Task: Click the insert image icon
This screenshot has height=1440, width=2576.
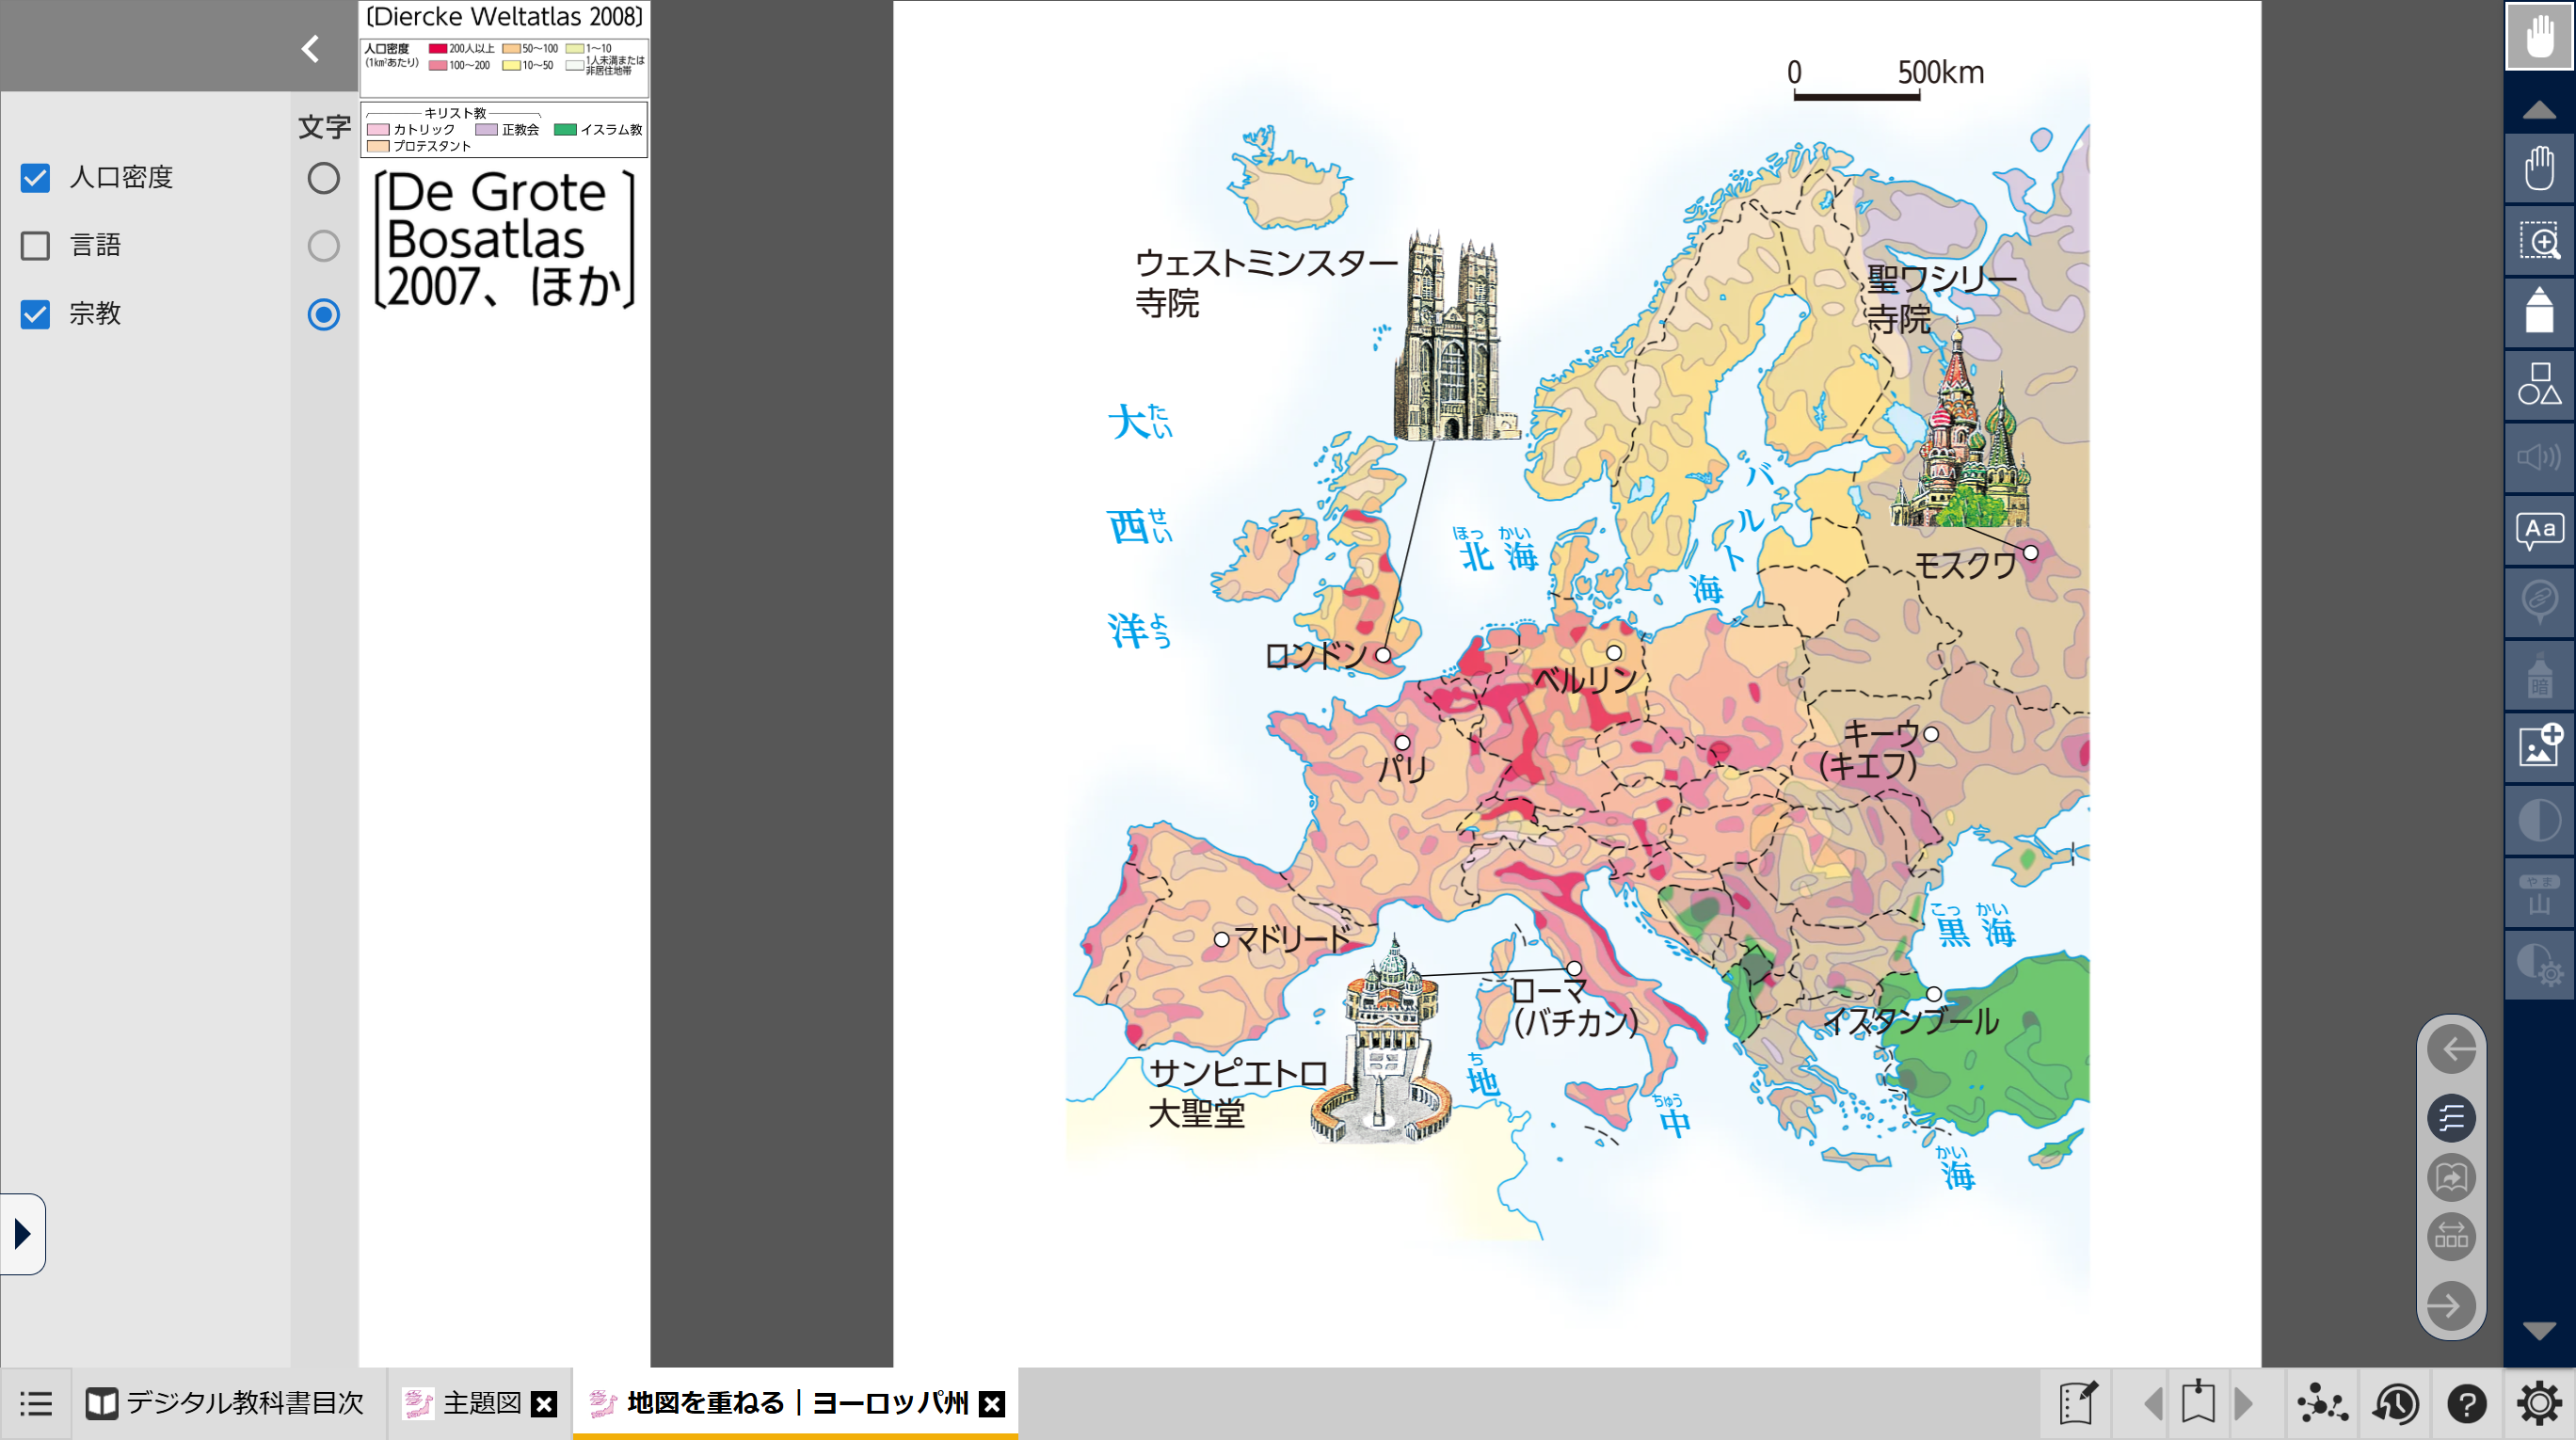Action: tap(2538, 746)
